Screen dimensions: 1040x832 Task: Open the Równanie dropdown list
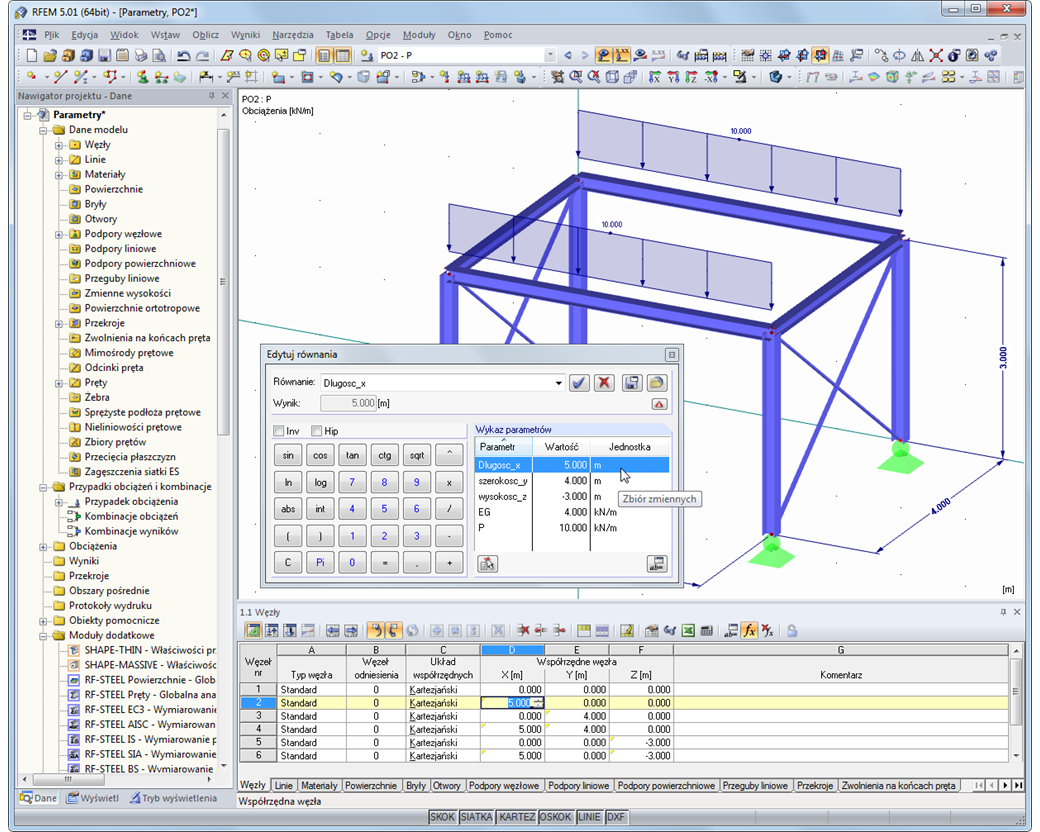(x=558, y=382)
